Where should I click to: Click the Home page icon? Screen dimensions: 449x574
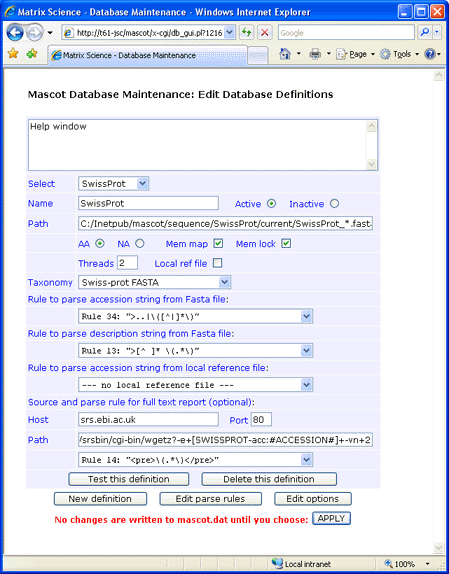285,54
